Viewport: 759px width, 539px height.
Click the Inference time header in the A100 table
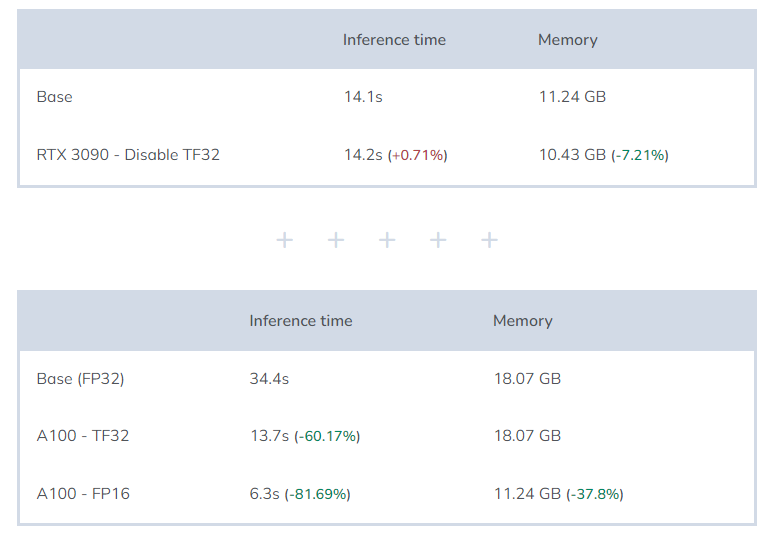pyautogui.click(x=301, y=321)
